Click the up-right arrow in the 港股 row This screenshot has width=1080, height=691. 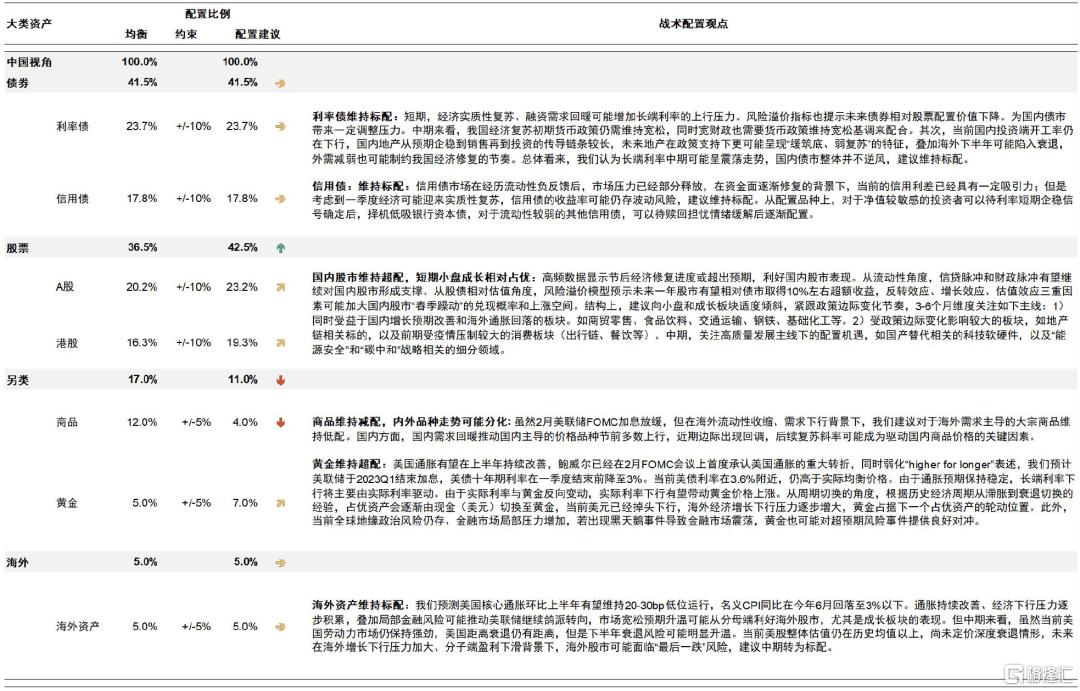pos(280,343)
